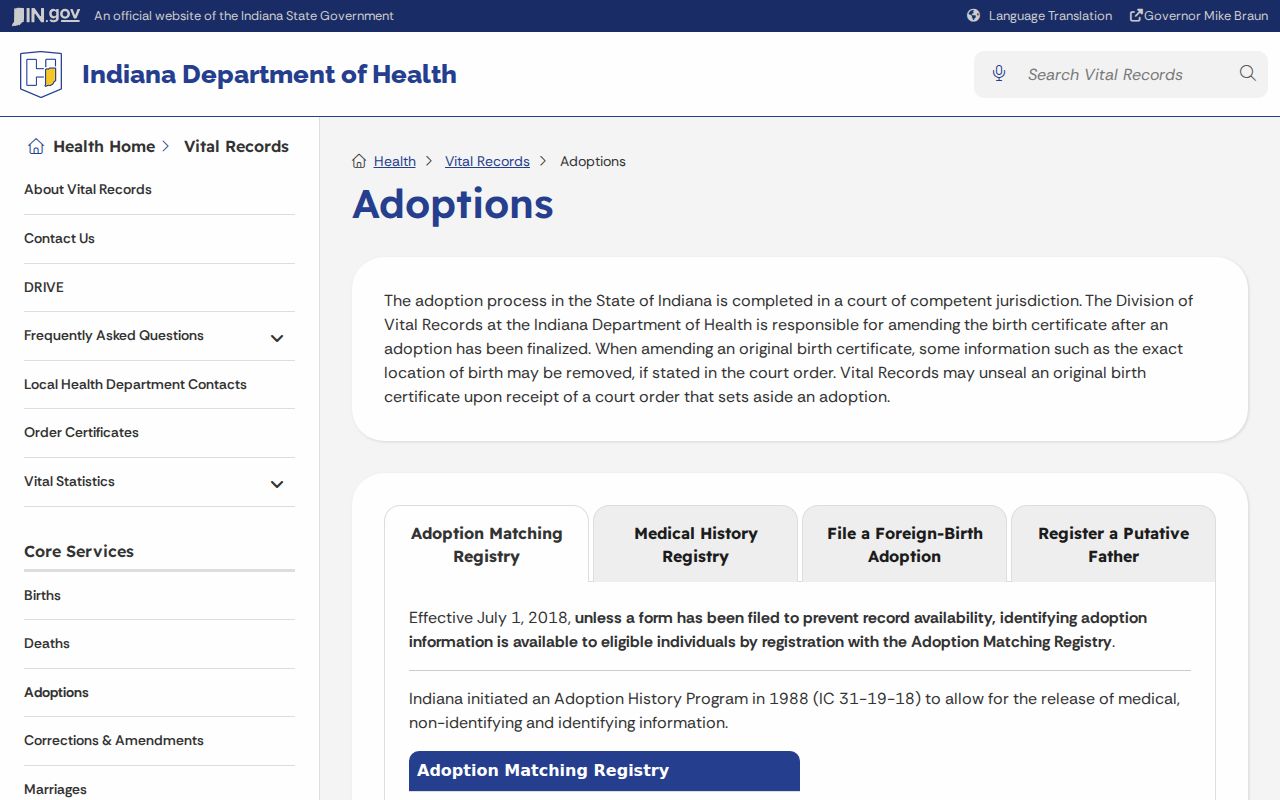
Task: Open Frequently Asked Questions sidebar link
Action: (114, 335)
